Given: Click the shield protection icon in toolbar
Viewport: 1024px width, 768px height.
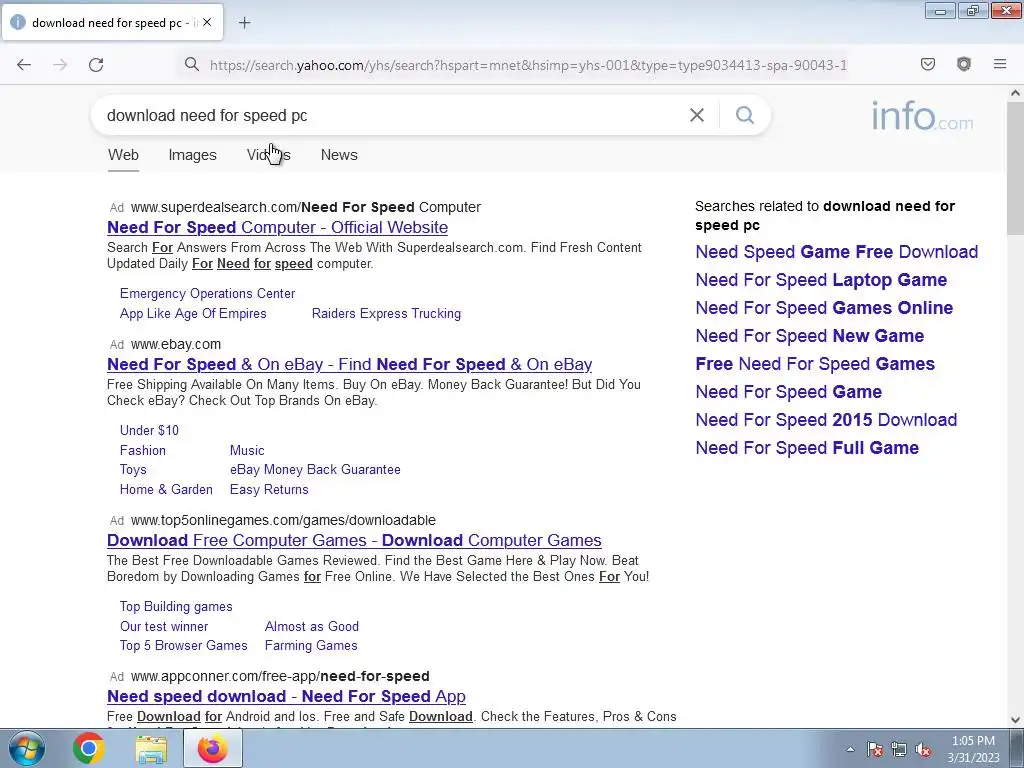Looking at the screenshot, I should point(963,64).
